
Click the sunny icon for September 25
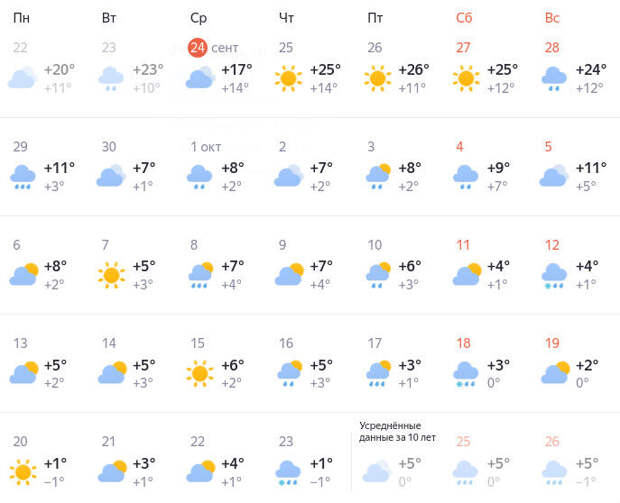pos(289,77)
